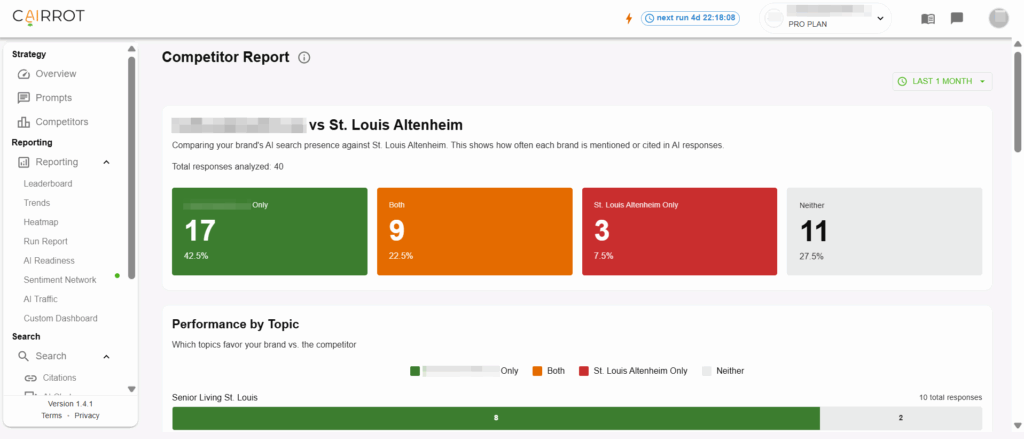The image size is (1024, 439).
Task: Open the documentation book icon
Action: (x=928, y=19)
